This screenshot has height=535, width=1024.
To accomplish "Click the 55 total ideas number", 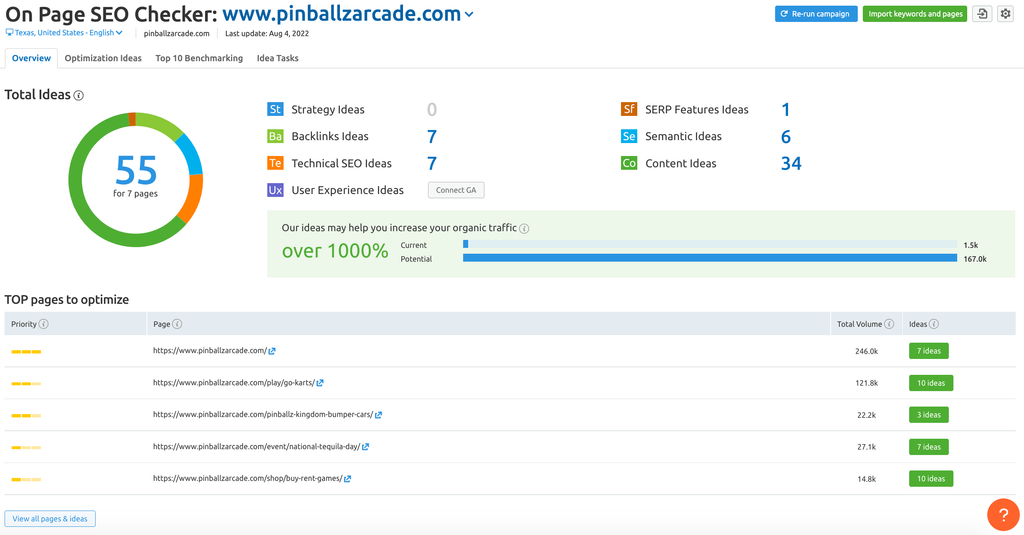I will [x=136, y=170].
